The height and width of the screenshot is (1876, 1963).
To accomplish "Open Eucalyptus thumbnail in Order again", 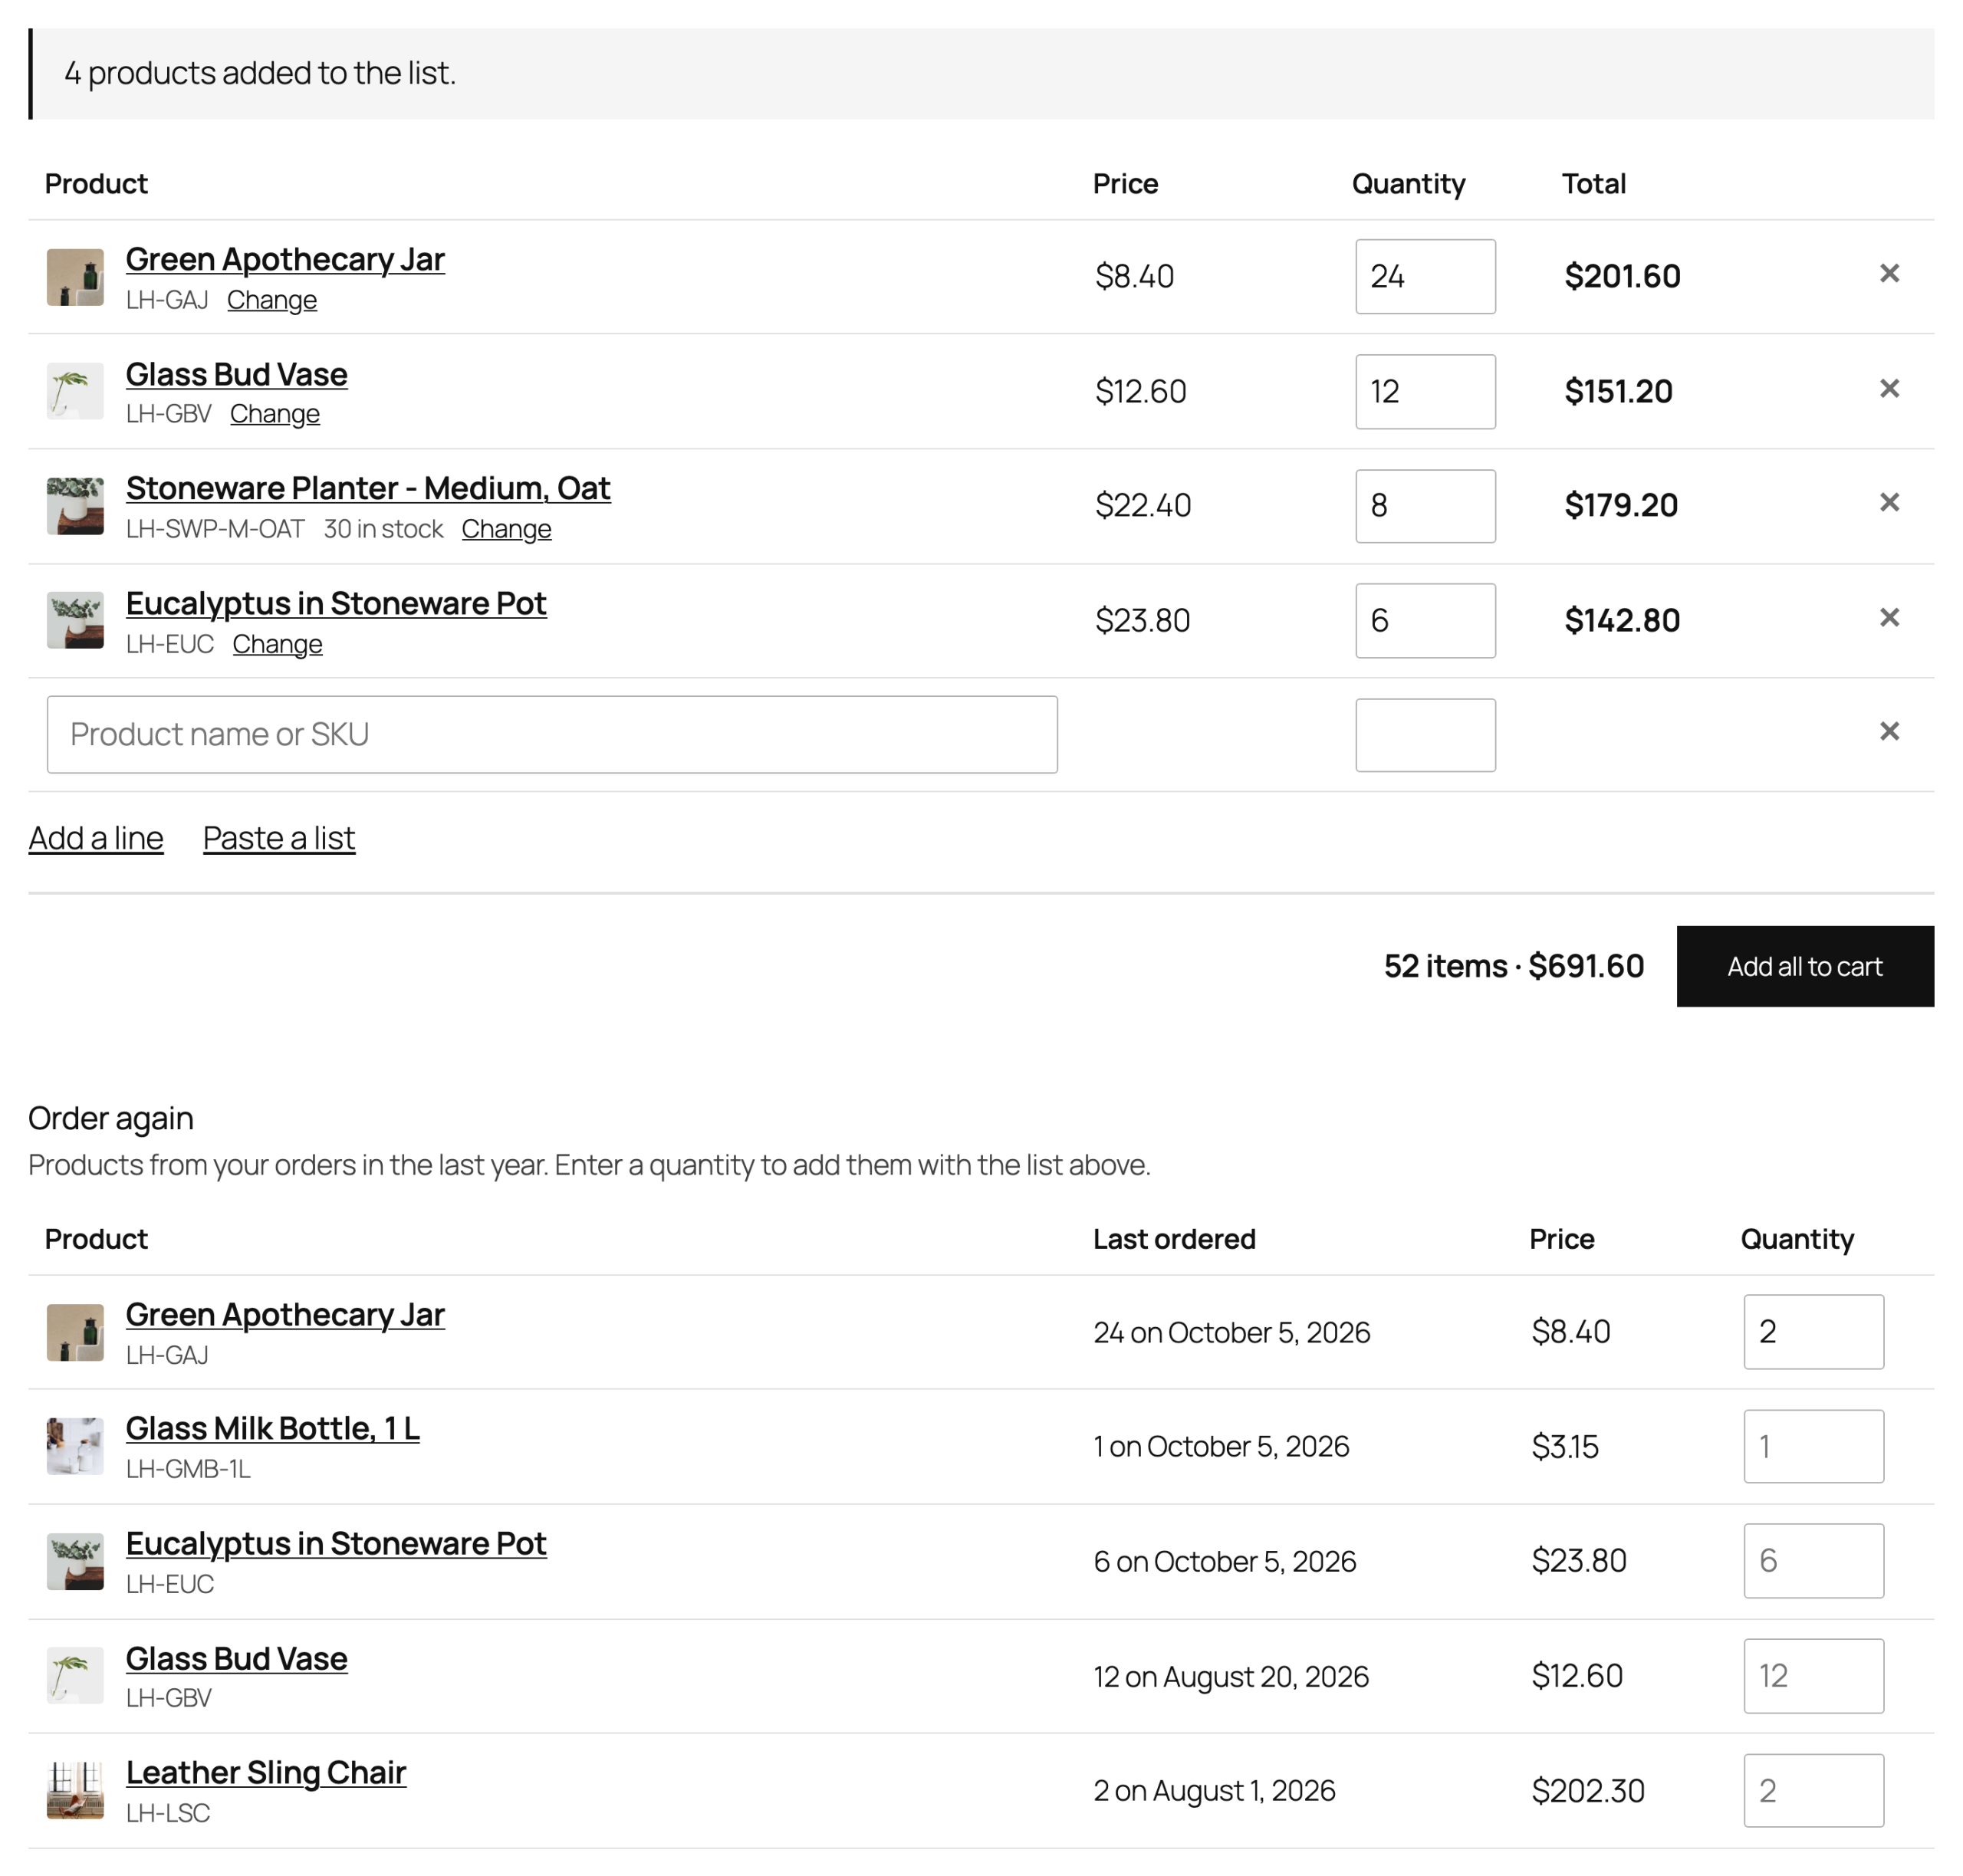I will 75,1561.
